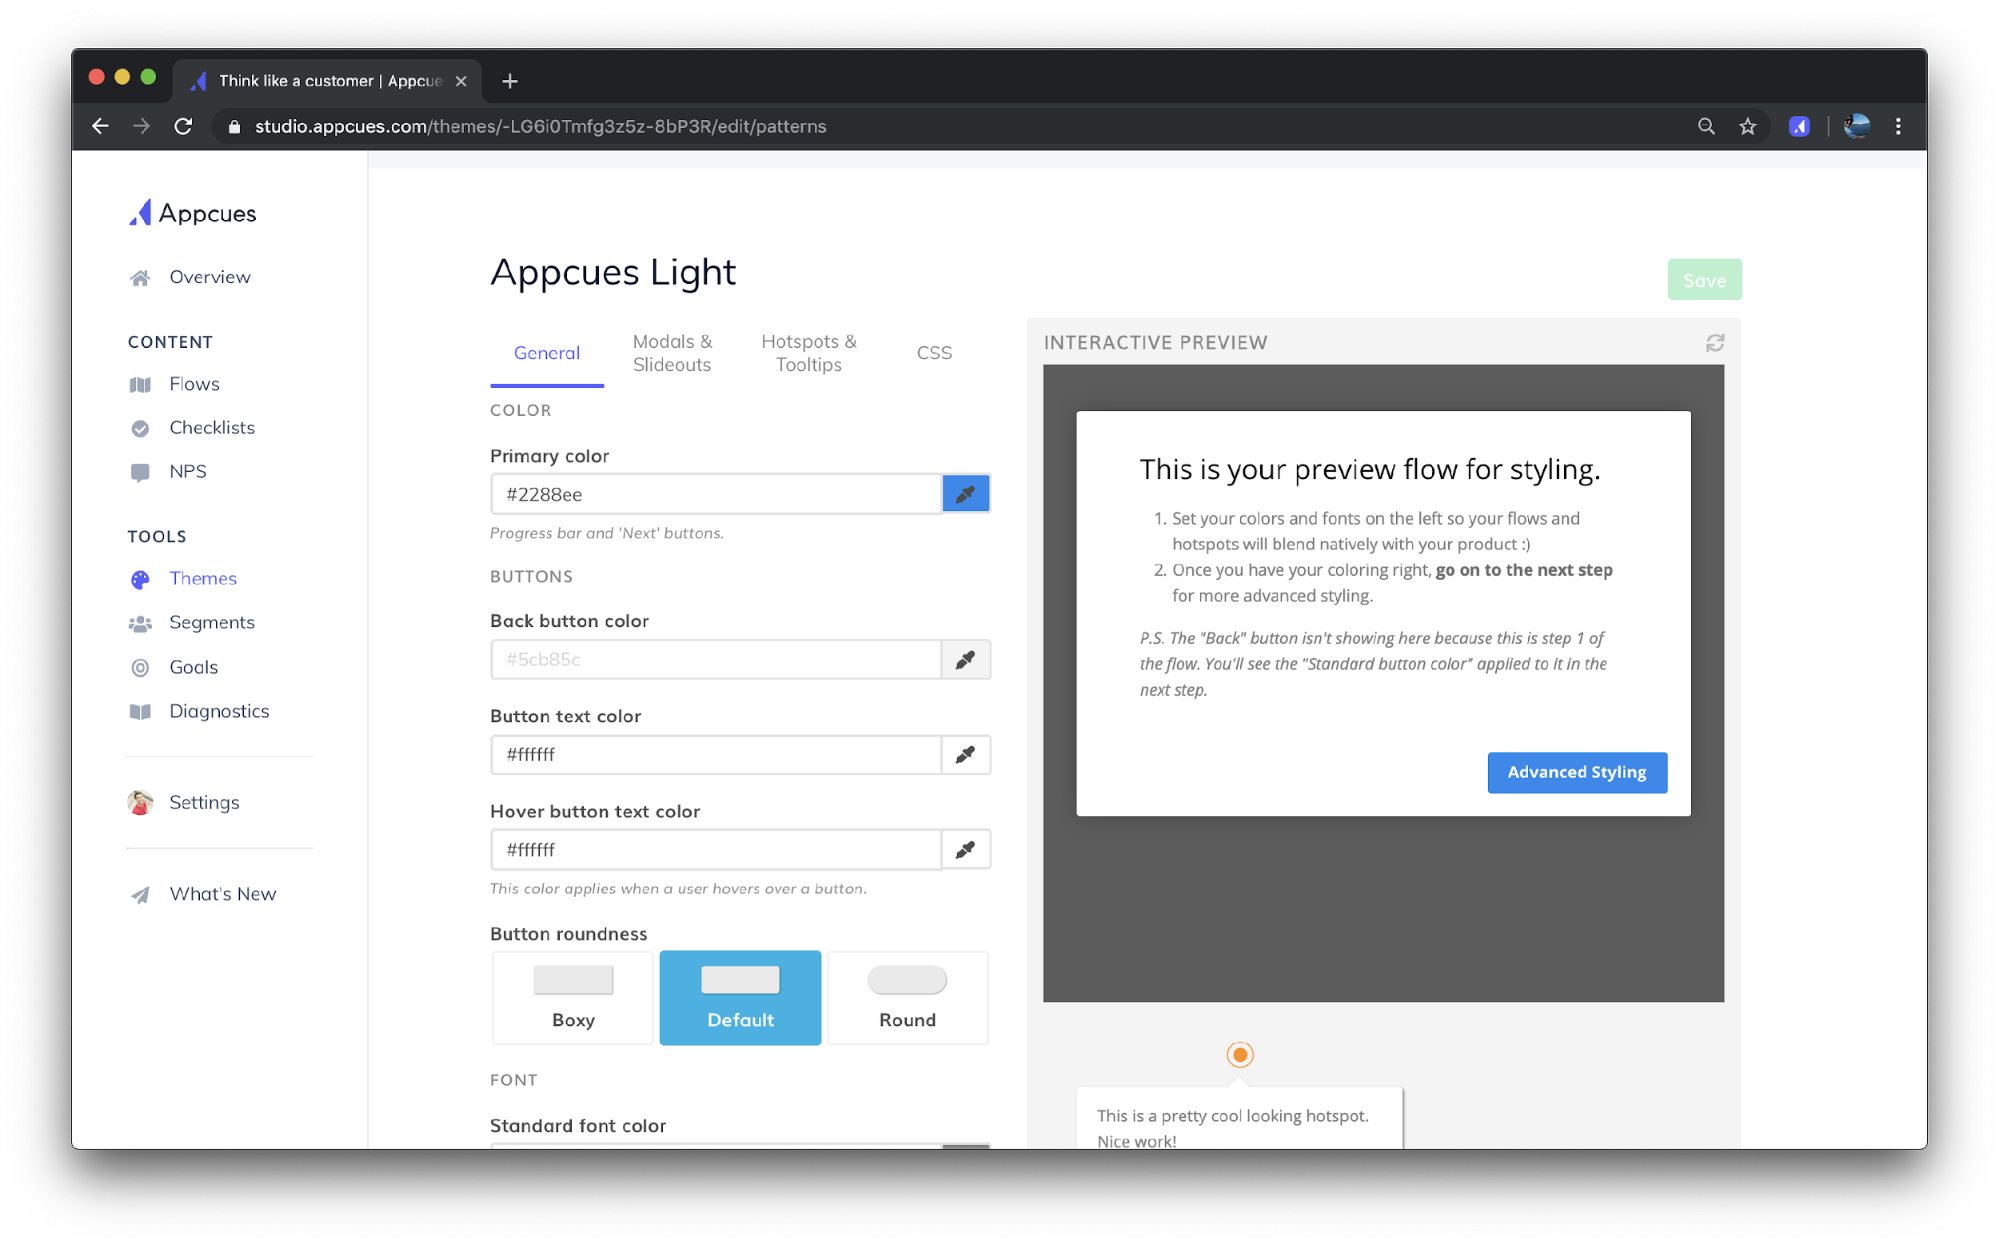Click the Diagnostics book icon
This screenshot has height=1245, width=1999.
point(140,712)
